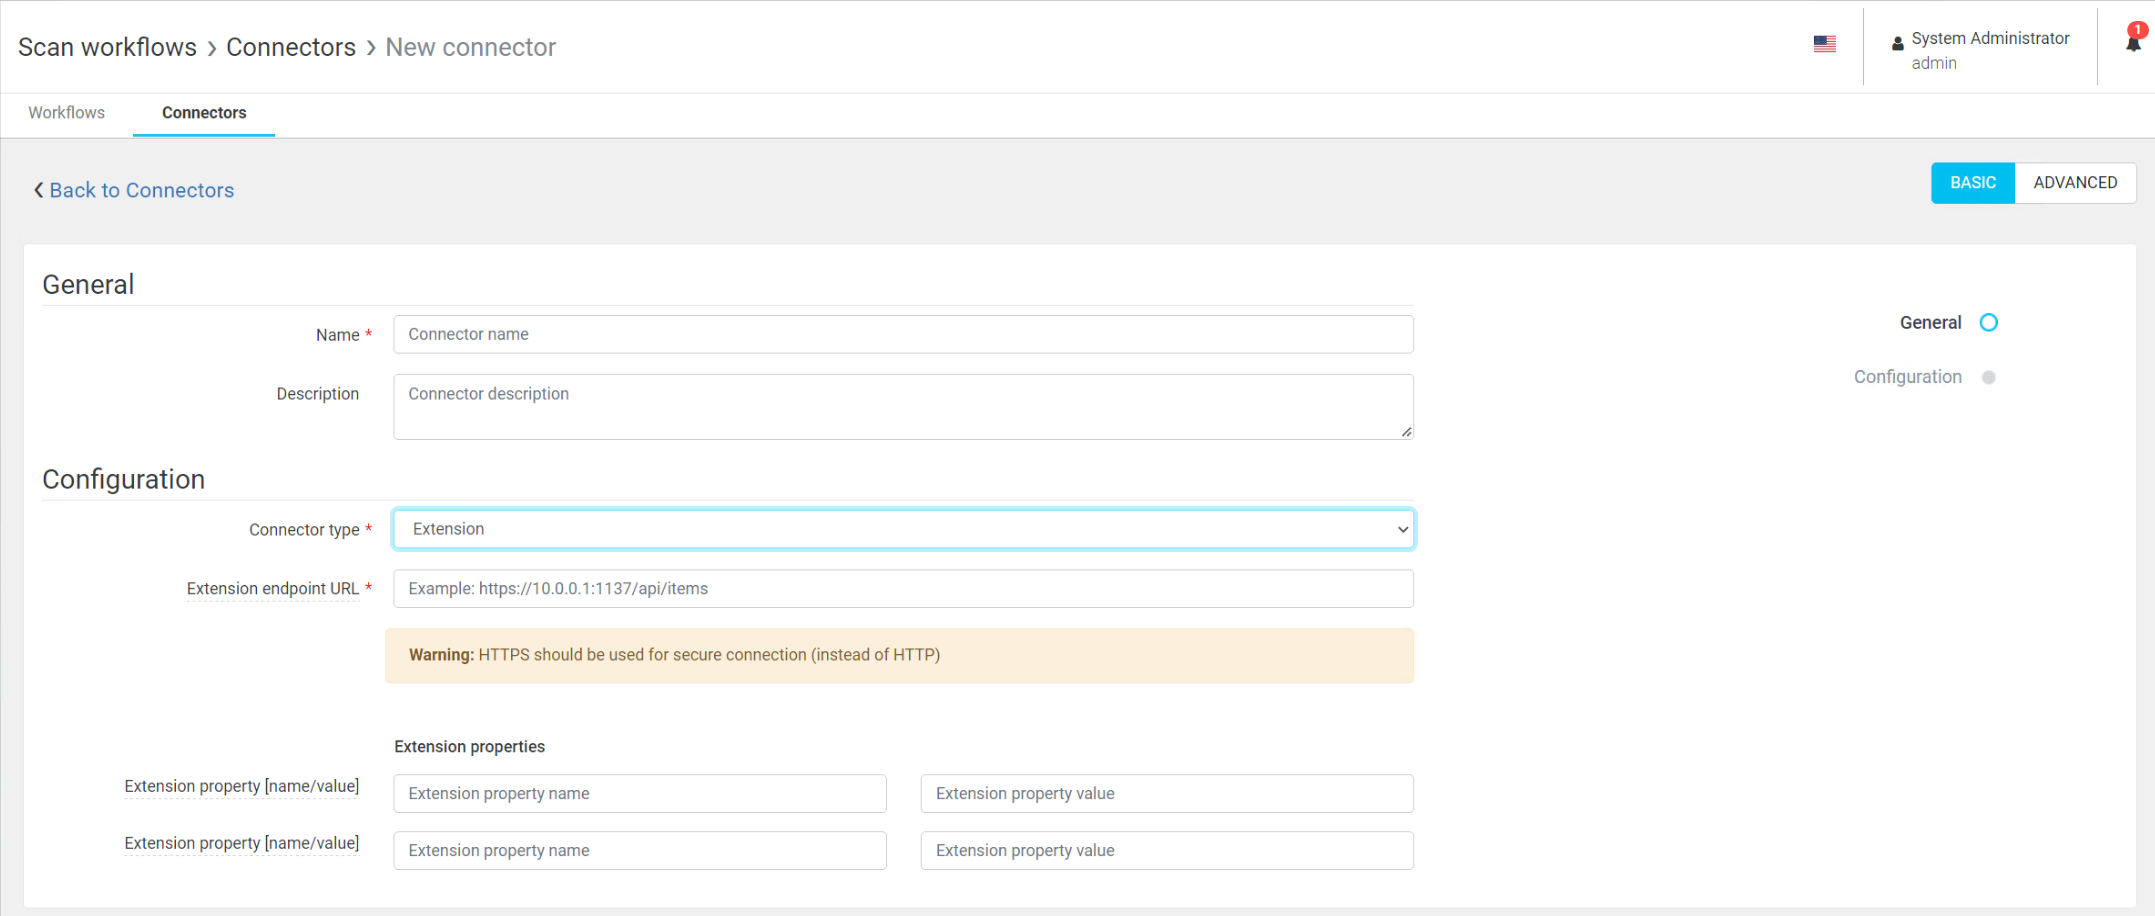
Task: Focus the Connector name input field
Action: tap(902, 334)
